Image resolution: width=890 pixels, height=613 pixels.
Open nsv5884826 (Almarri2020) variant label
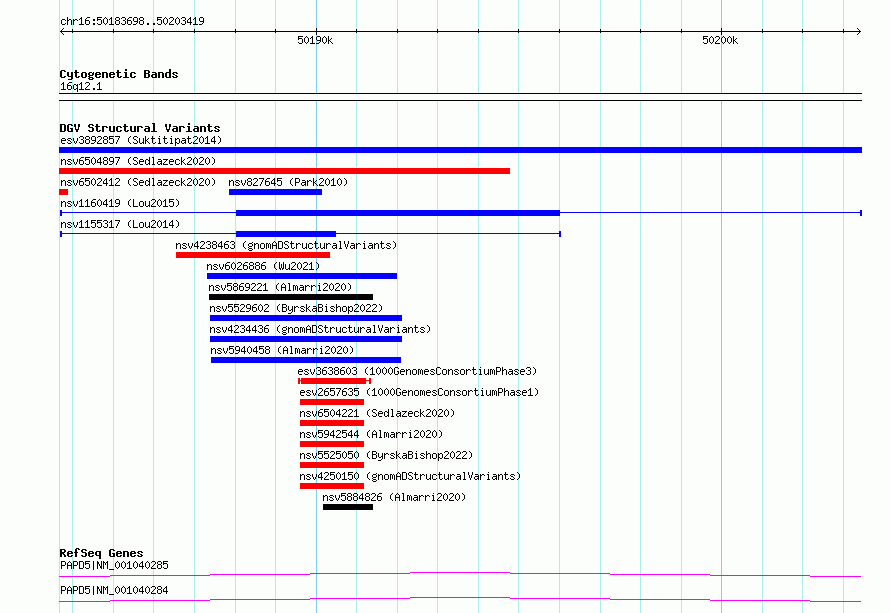tap(394, 497)
